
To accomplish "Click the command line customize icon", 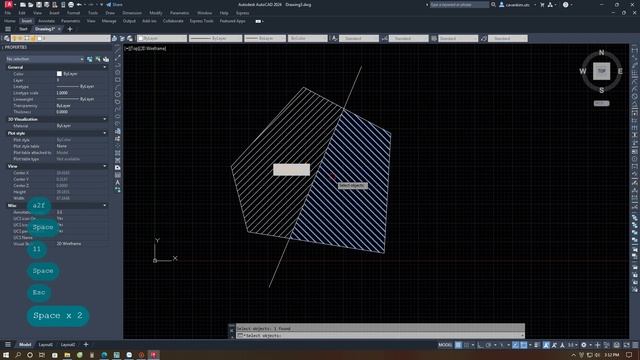I will (232, 336).
